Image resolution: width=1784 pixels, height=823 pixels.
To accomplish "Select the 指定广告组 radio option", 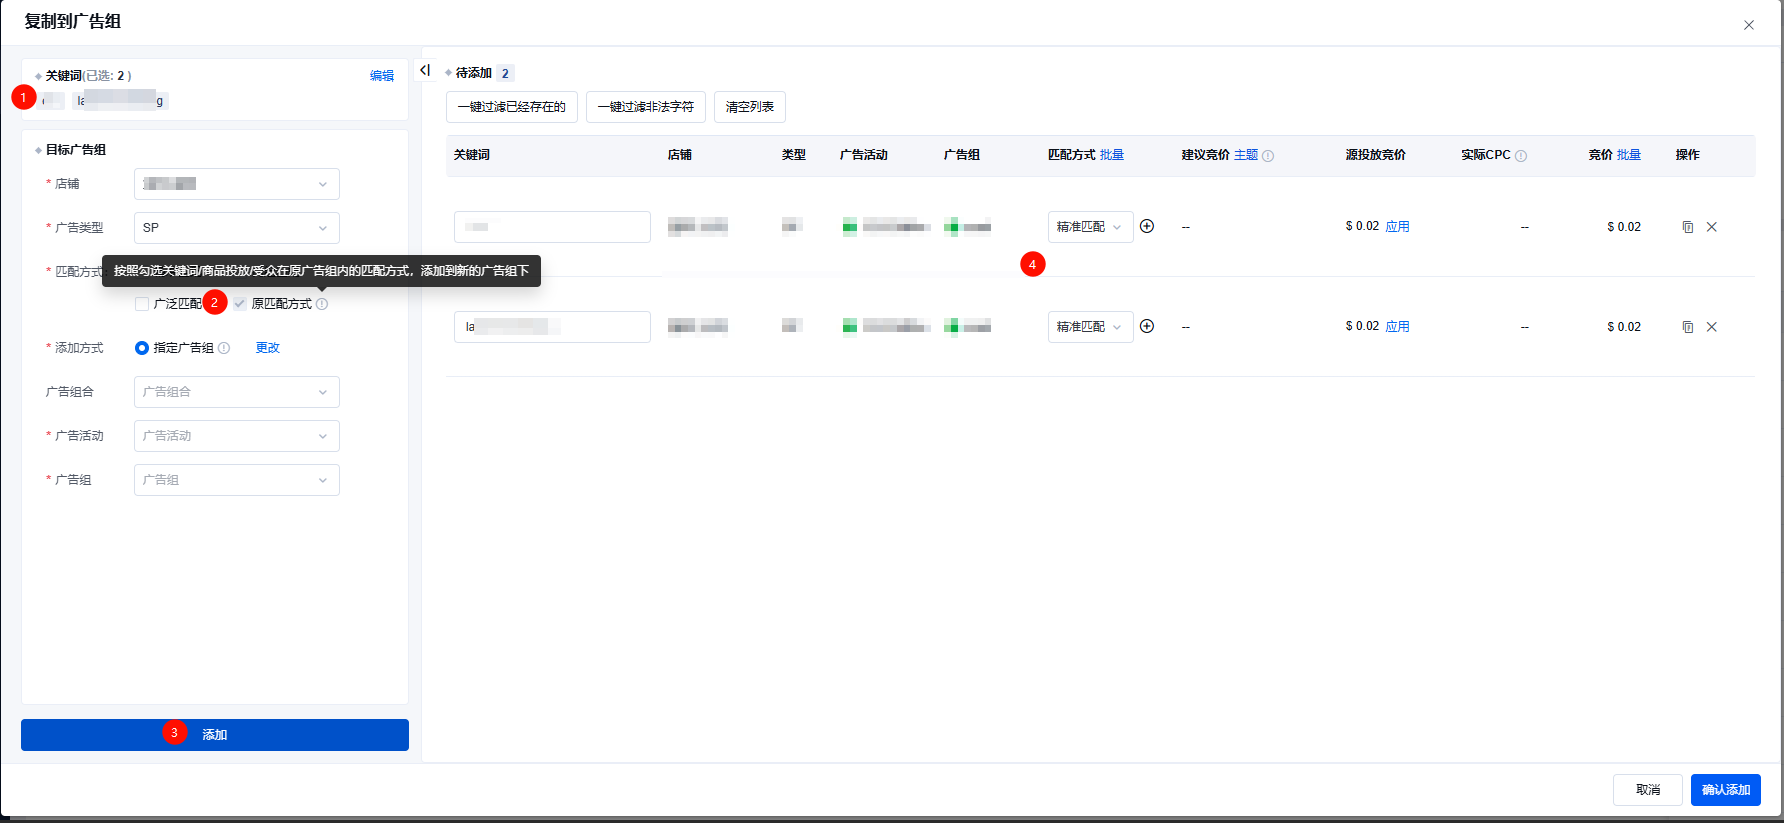I will tap(142, 348).
